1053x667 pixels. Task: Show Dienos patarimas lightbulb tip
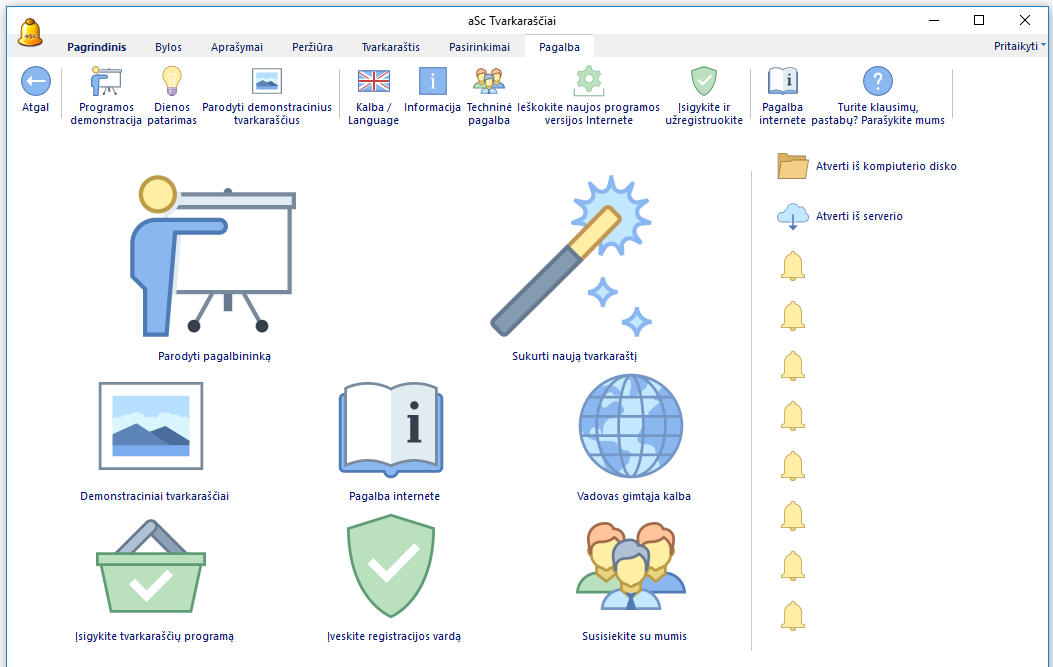[172, 82]
